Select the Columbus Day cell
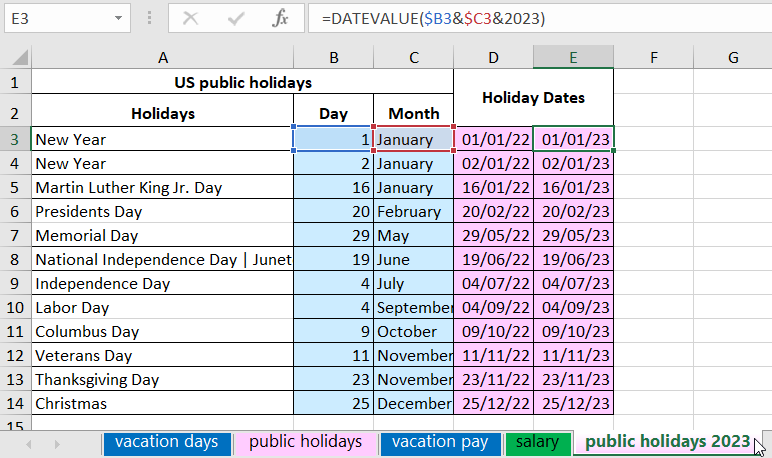 point(162,331)
